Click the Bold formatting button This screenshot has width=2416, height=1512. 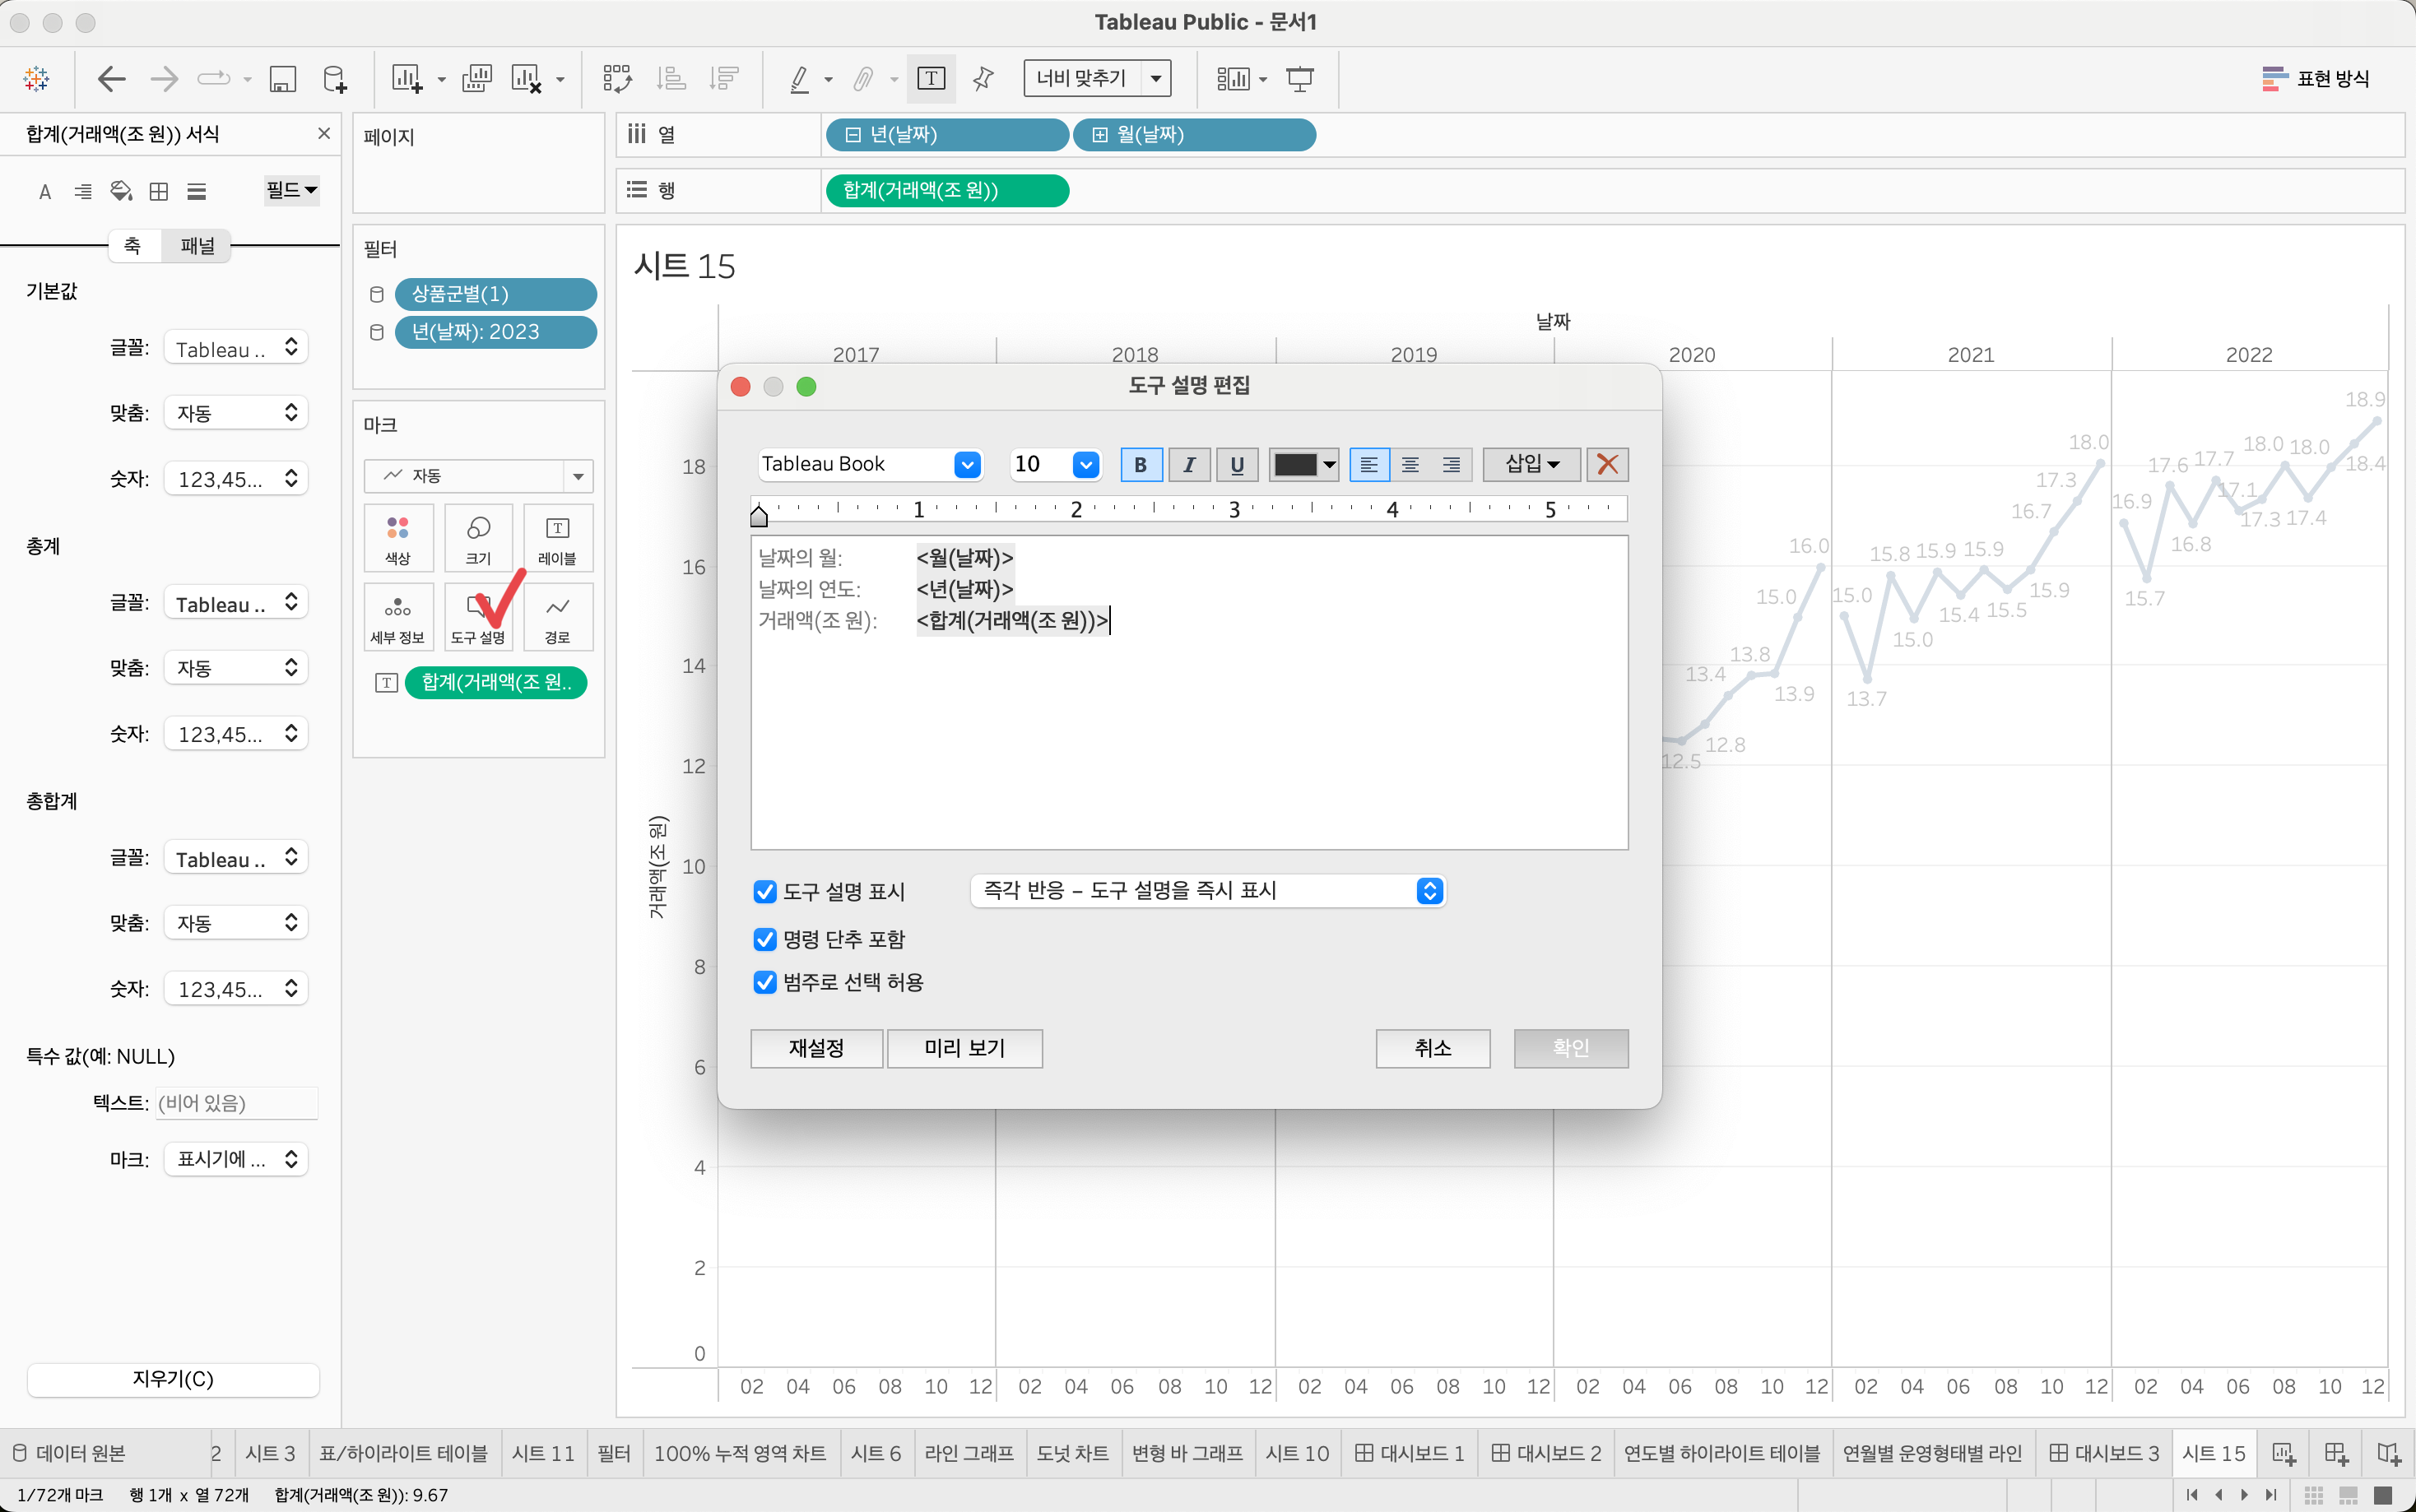(x=1140, y=465)
